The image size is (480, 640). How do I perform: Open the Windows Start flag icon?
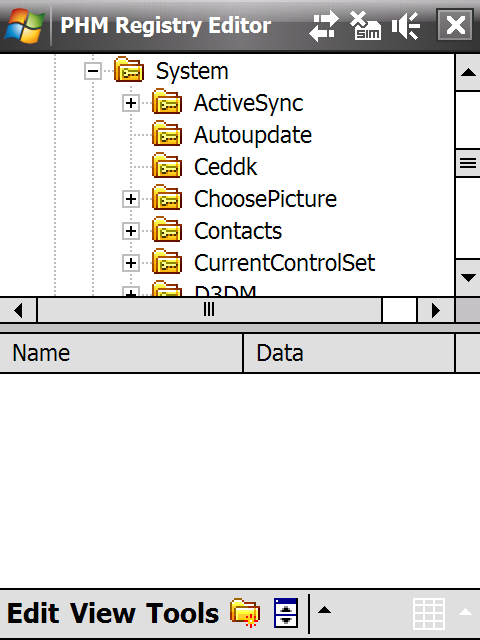[x=24, y=26]
